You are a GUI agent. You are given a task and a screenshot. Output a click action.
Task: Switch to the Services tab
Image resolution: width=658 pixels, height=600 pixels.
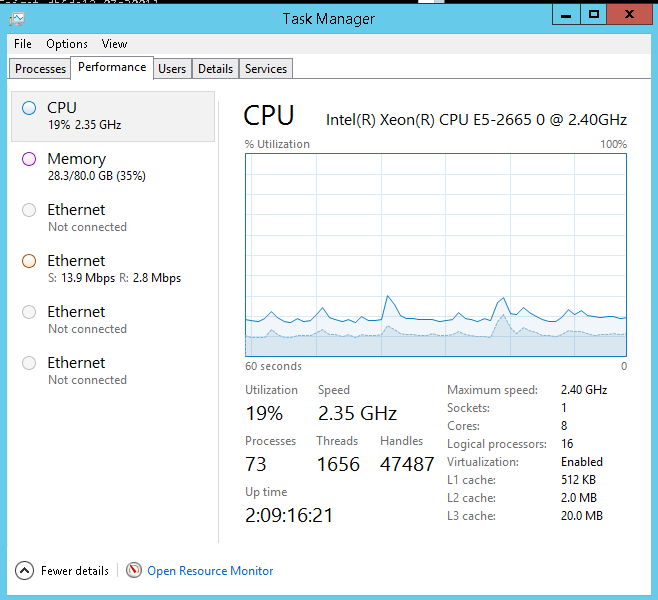tap(266, 69)
